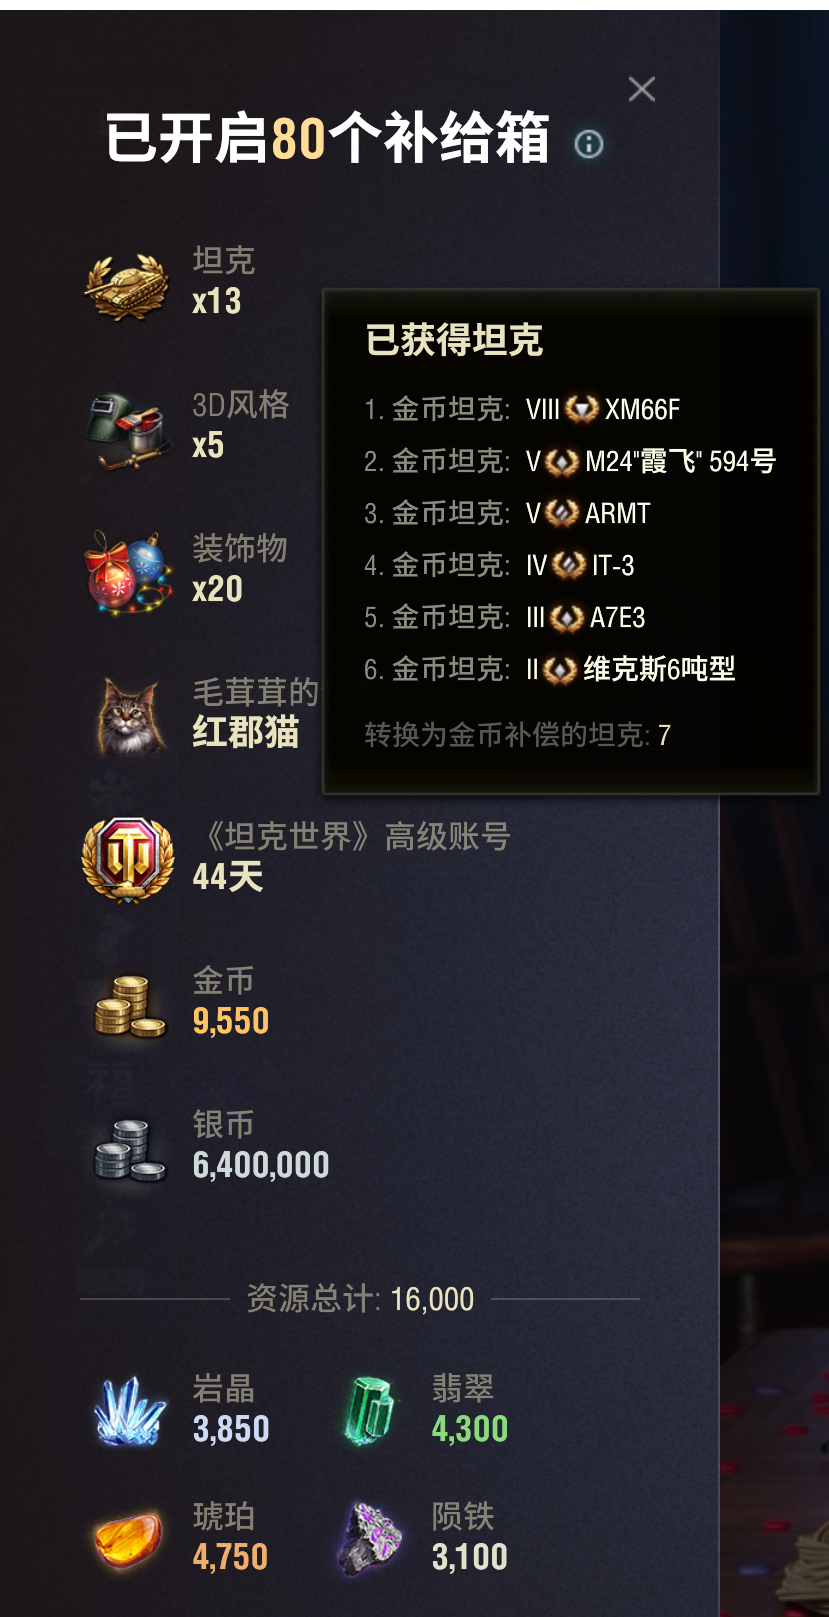The image size is (829, 1617).
Task: Click the Maine Coon cat portrait
Action: pos(131,716)
